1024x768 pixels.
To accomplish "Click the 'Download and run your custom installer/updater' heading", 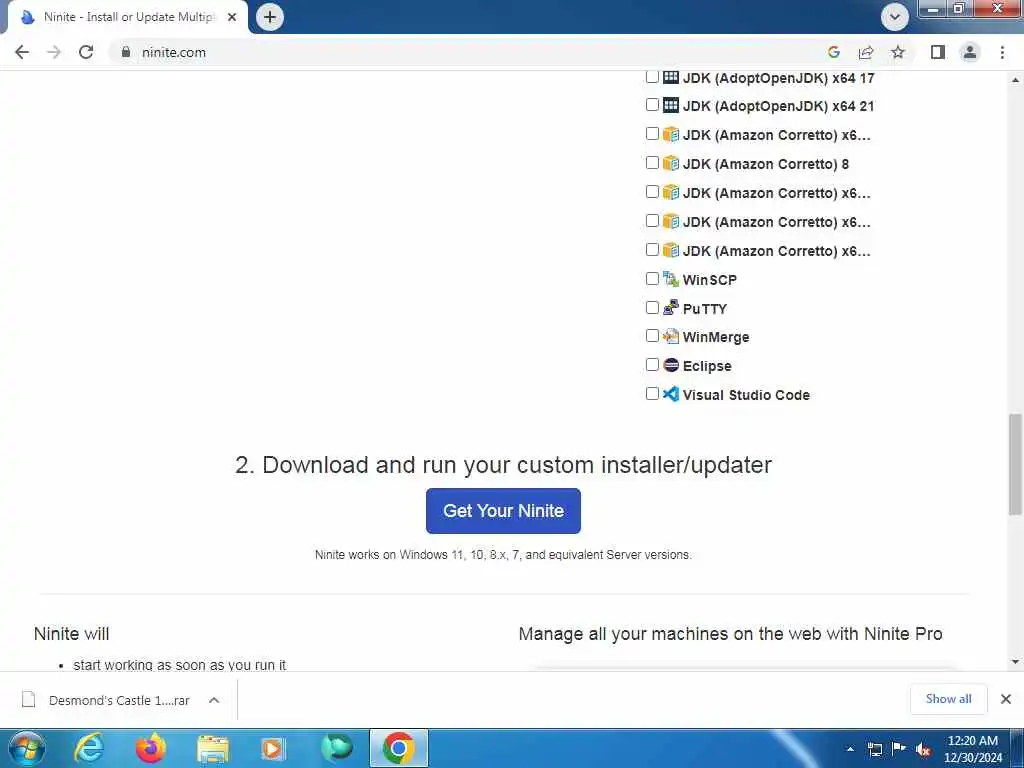I will point(503,465).
